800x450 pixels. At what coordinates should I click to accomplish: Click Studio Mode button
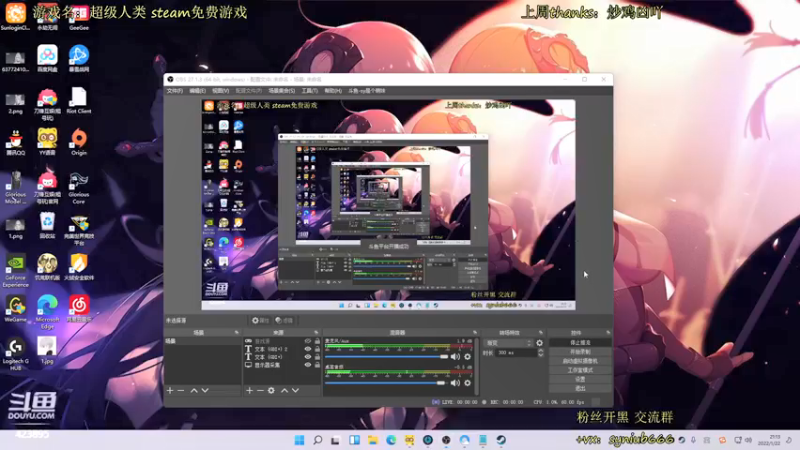pyautogui.click(x=580, y=370)
